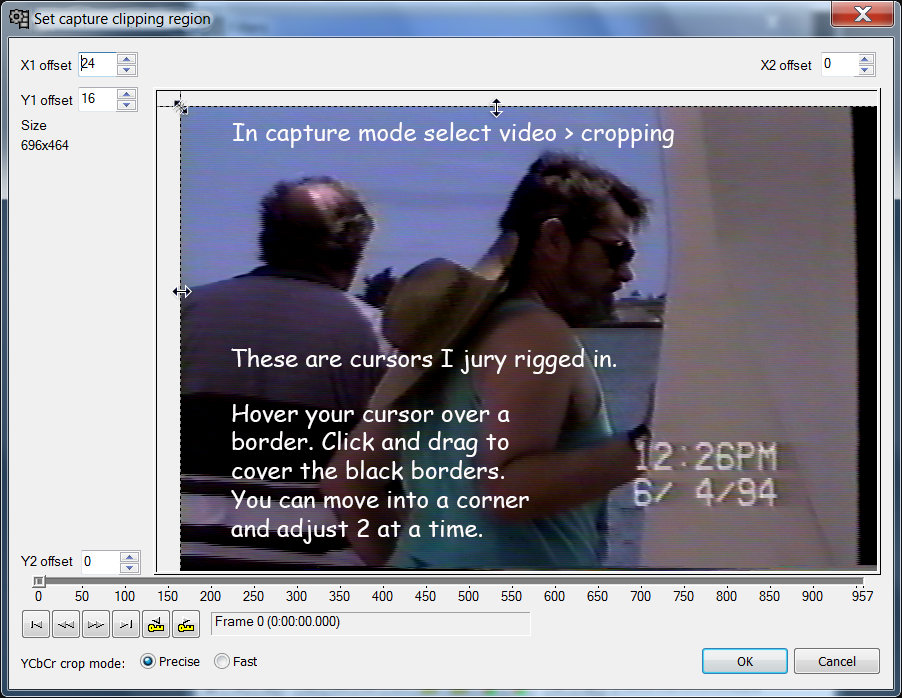Click the frame position slider thumb
Image resolution: width=902 pixels, height=698 pixels.
[39, 581]
